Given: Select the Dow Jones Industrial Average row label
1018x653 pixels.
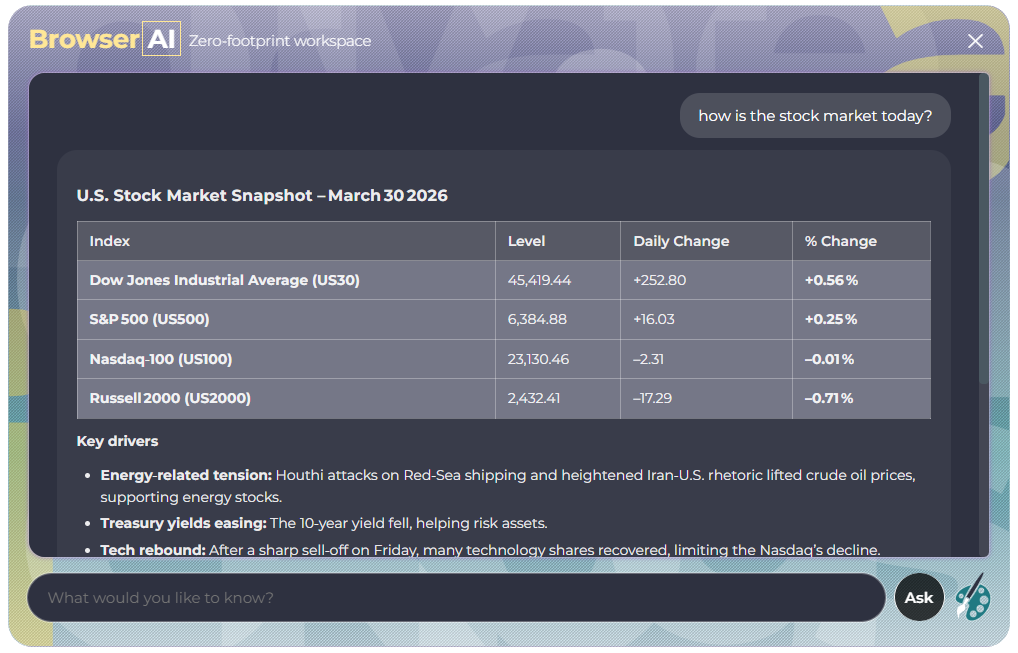Looking at the screenshot, I should click(224, 280).
